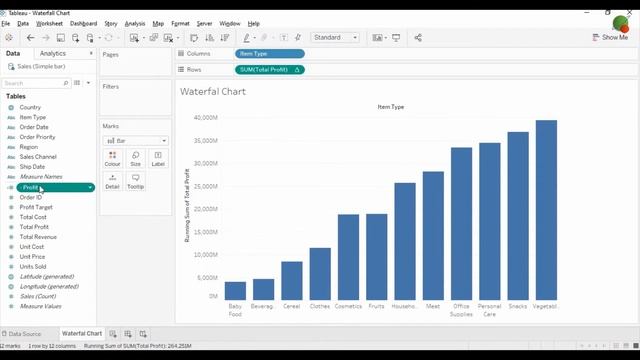Click the New Worksheet toolbar icon
This screenshot has height=360, width=640.
[134, 38]
